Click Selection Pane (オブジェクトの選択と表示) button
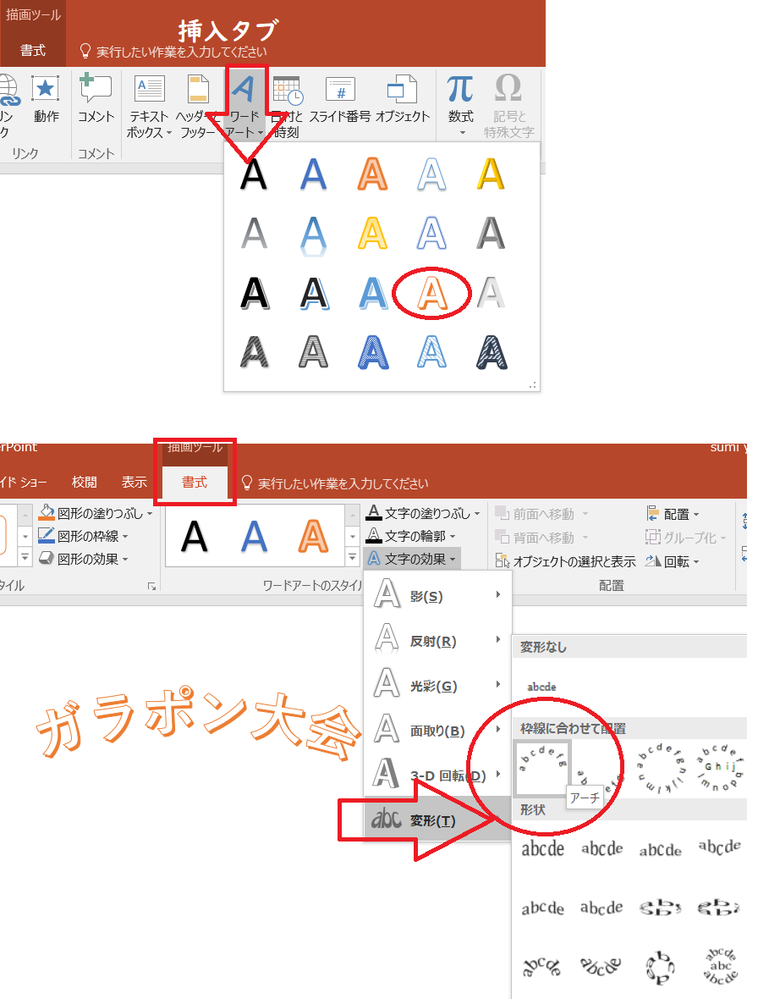758x999 pixels. (567, 561)
